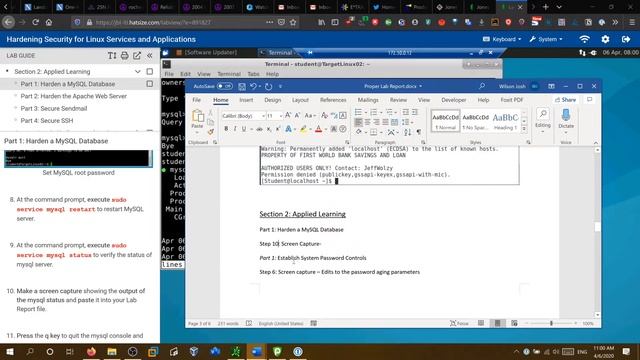640x360 pixels.
Task: Open the lab settings gear icon
Action: pos(605,39)
